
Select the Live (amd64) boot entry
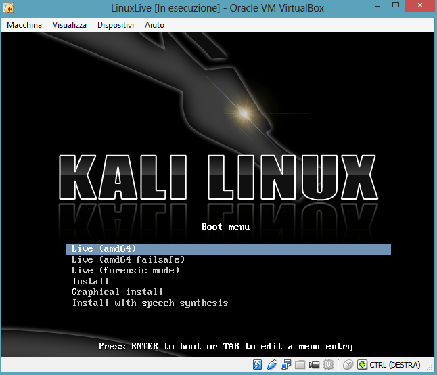click(x=228, y=249)
